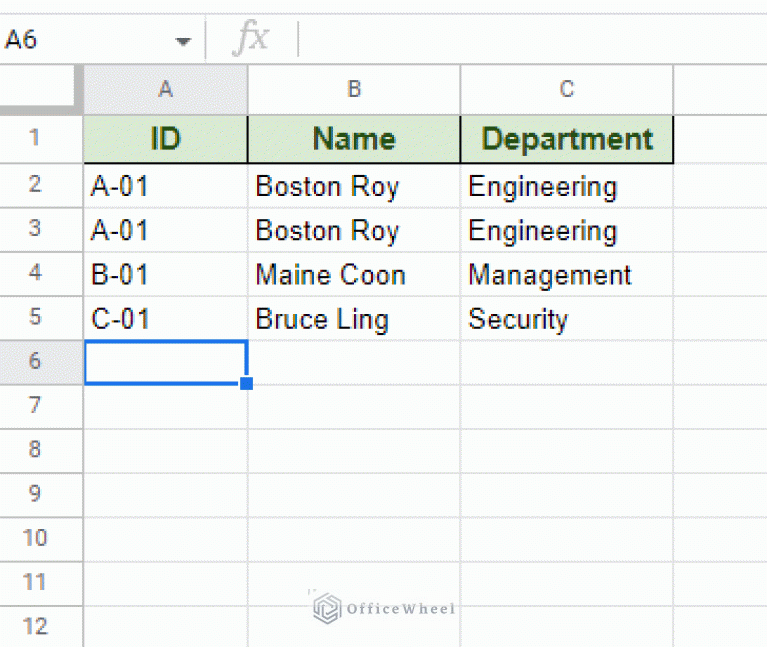767x647 pixels.
Task: Select the cell containing Maine Coon
Action: [x=354, y=275]
